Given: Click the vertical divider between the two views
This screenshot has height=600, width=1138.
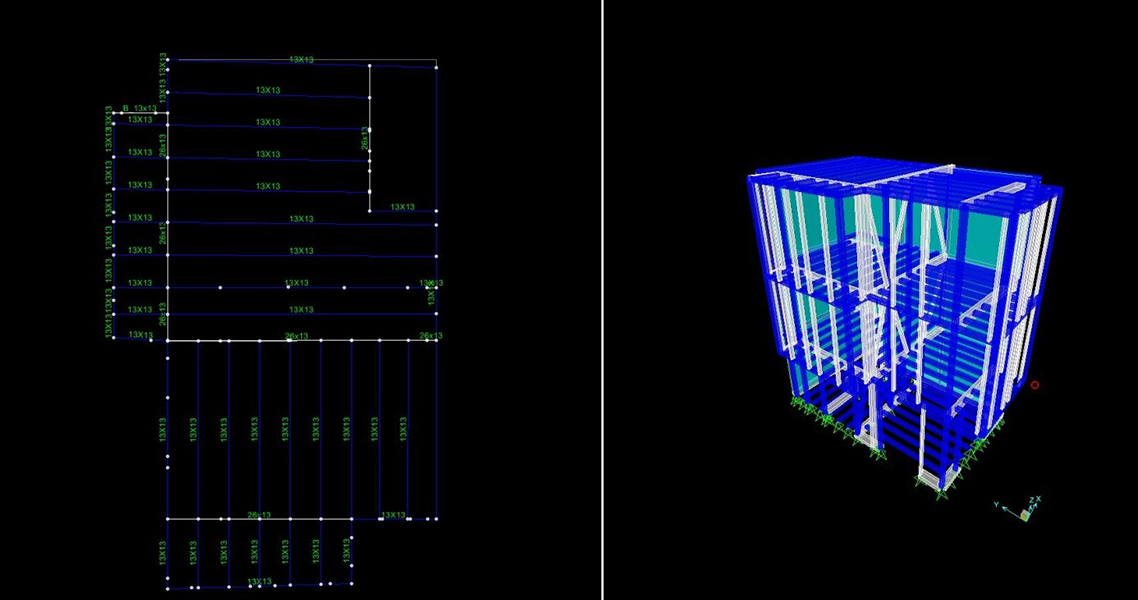Looking at the screenshot, I should [602, 300].
